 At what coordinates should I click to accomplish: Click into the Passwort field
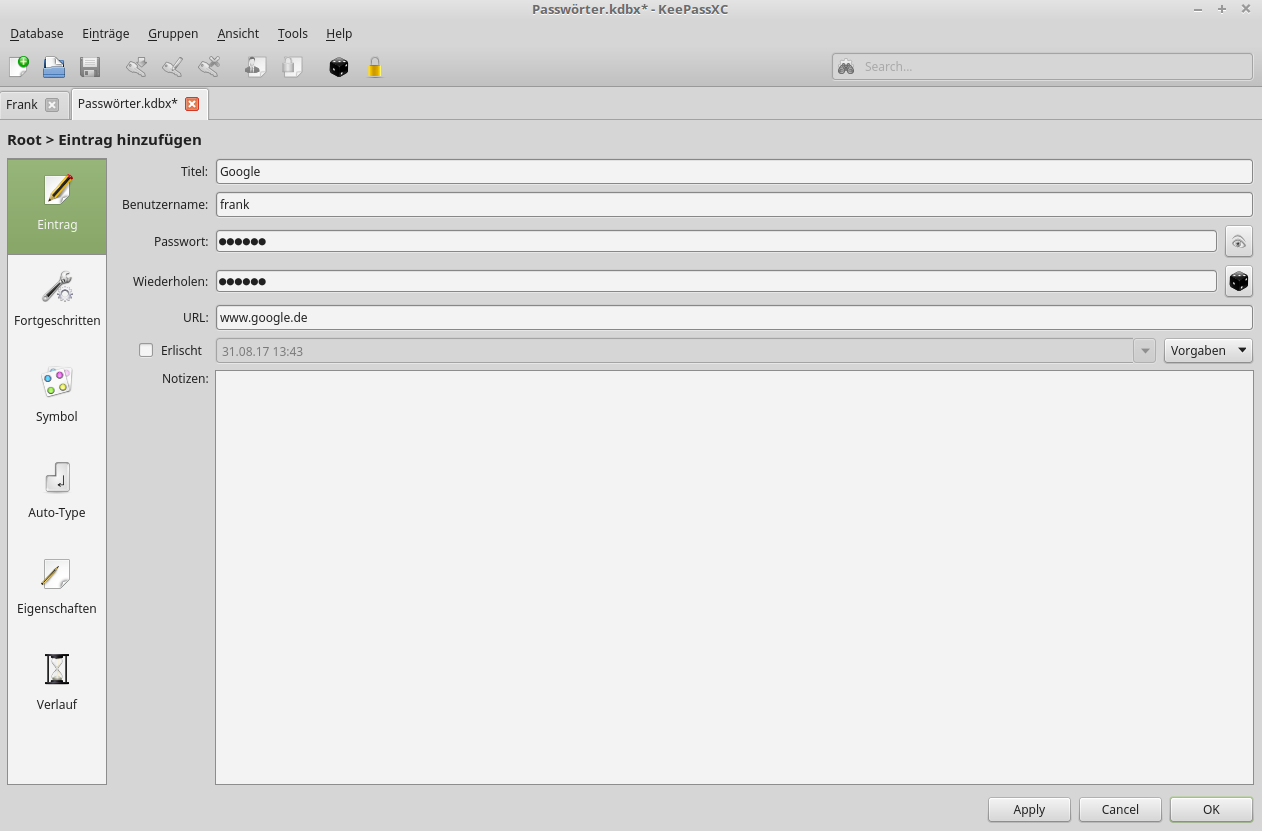pos(716,241)
